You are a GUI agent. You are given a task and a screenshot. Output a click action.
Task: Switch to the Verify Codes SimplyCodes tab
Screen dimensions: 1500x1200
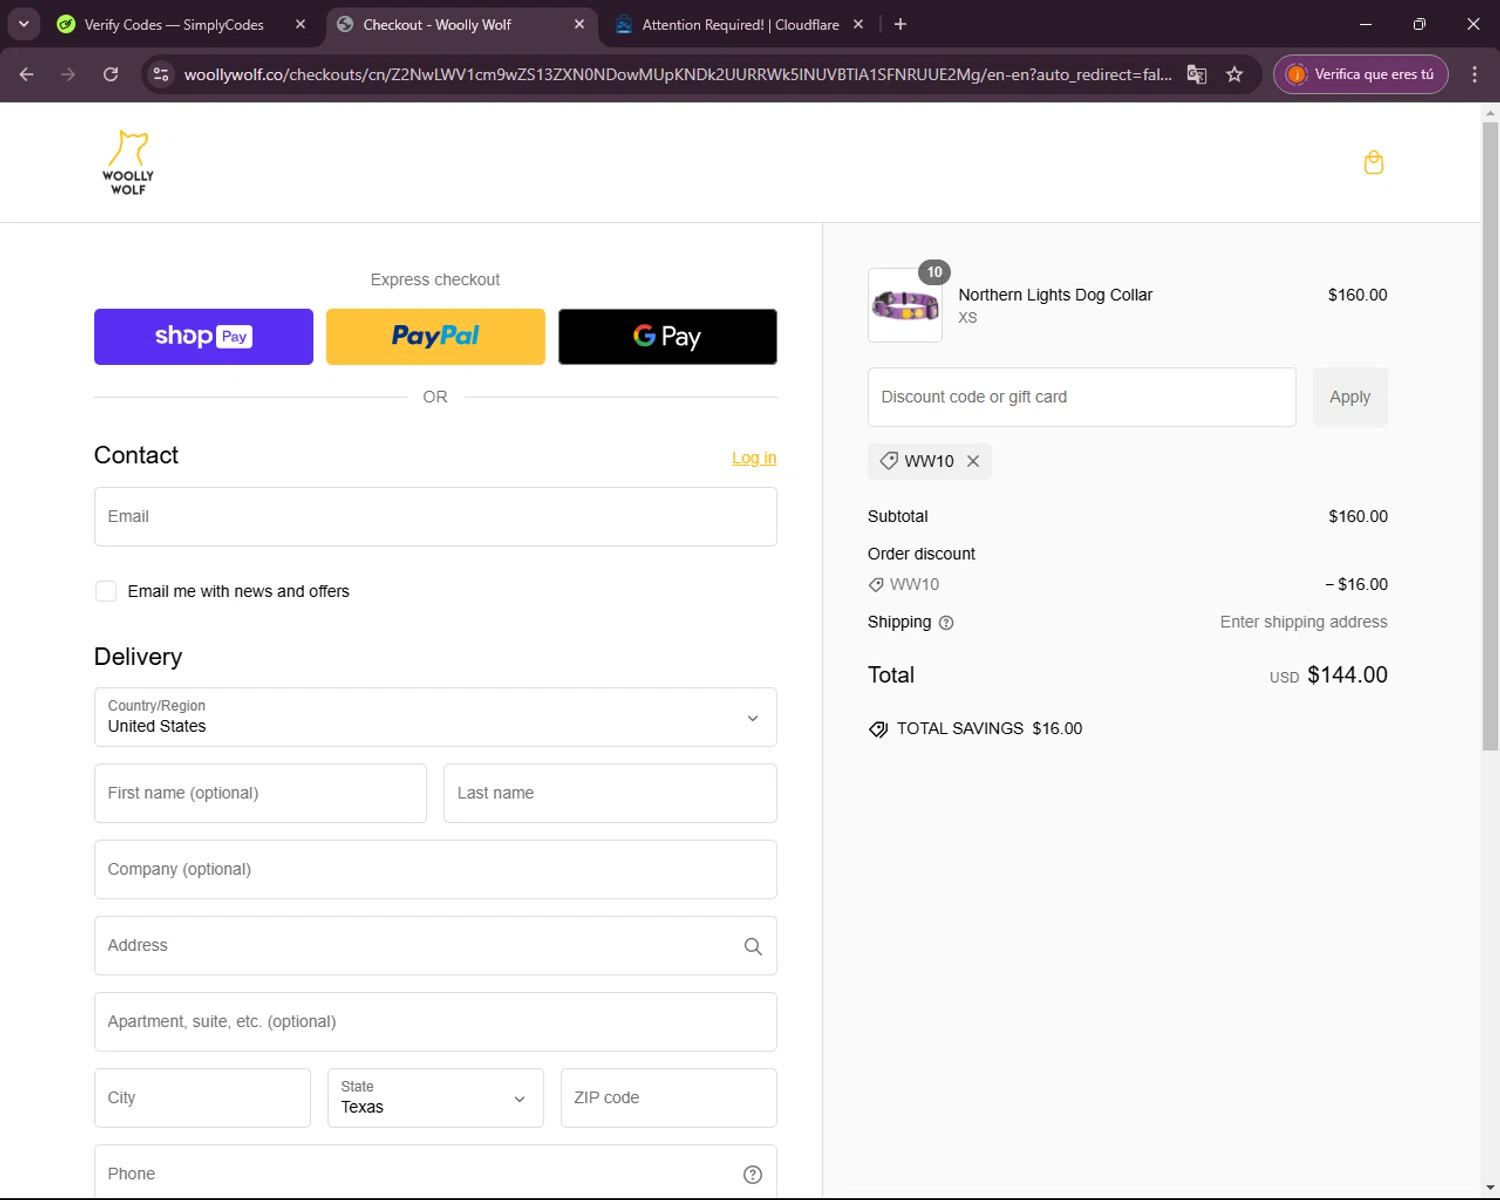click(x=175, y=24)
